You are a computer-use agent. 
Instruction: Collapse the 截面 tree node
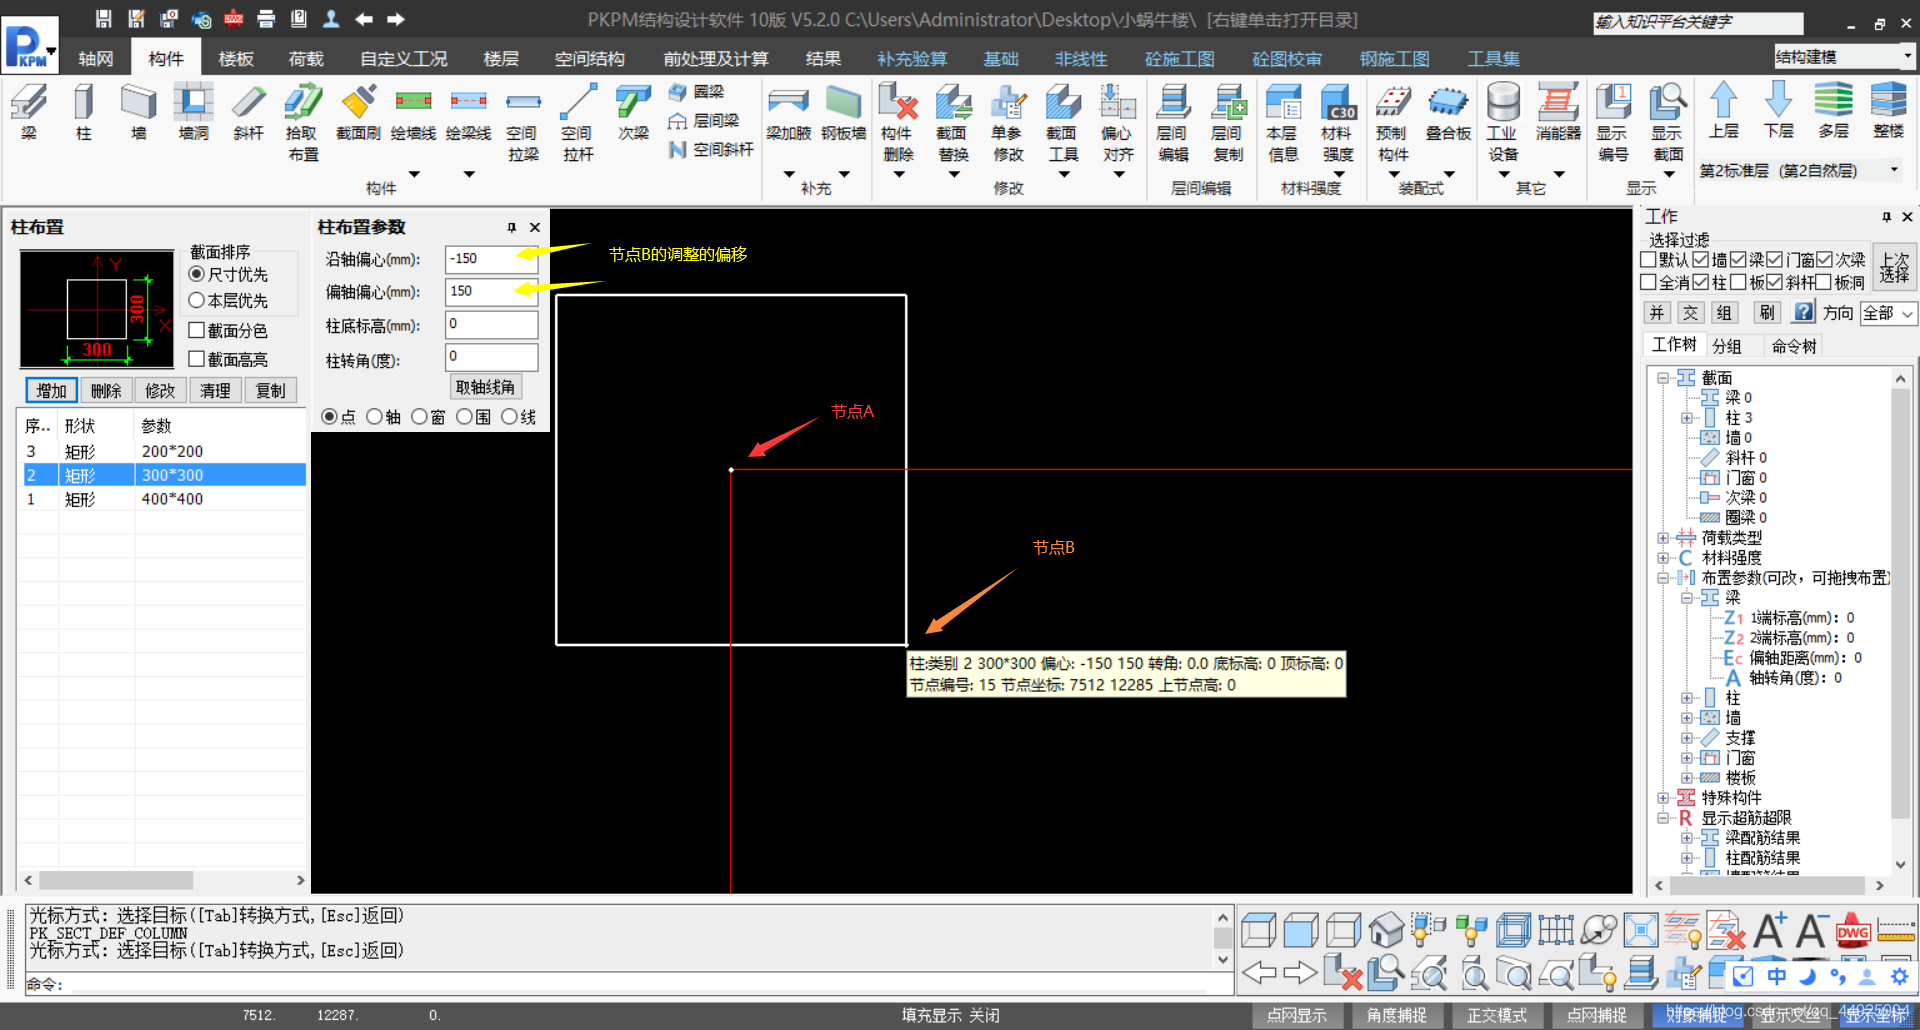click(x=1662, y=378)
